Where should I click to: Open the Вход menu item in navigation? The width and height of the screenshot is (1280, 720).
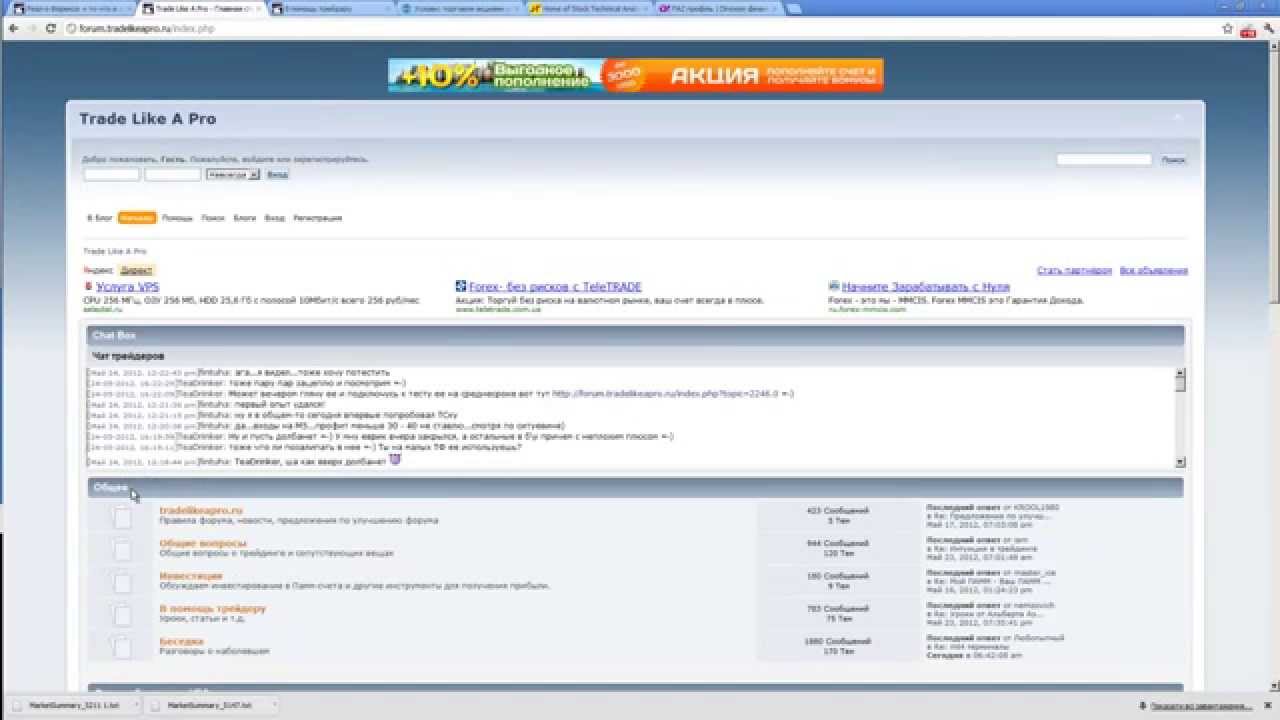click(274, 218)
